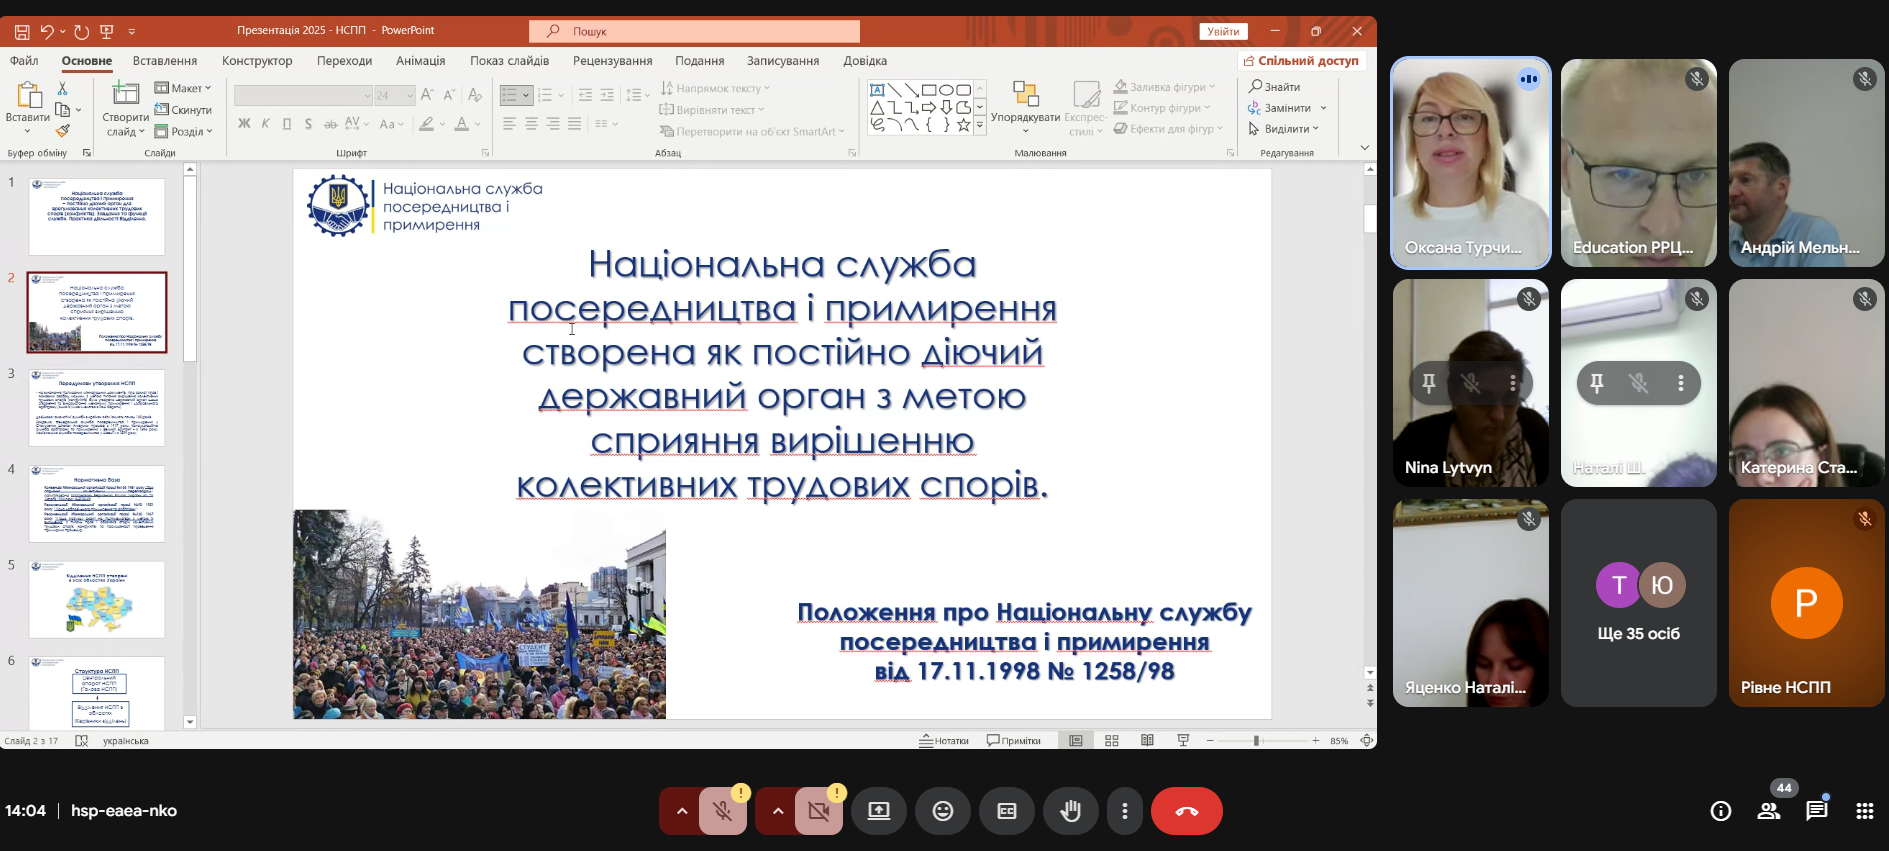Click the red leave call button
This screenshot has height=851, width=1889.
point(1186,811)
